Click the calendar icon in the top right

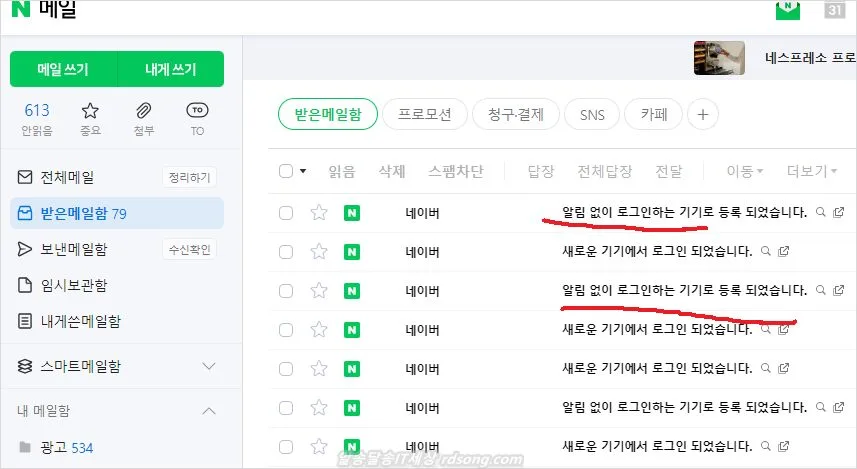click(835, 10)
